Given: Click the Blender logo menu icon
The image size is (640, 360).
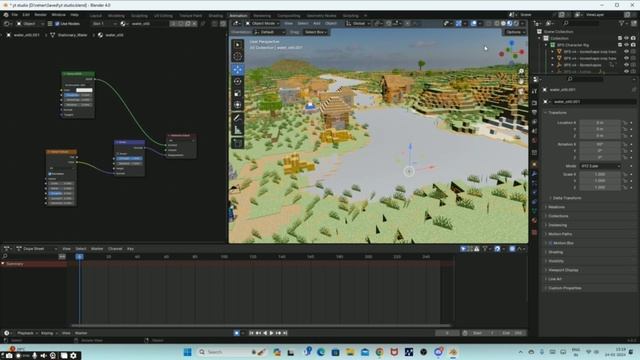Looking at the screenshot, I should click(x=6, y=15).
